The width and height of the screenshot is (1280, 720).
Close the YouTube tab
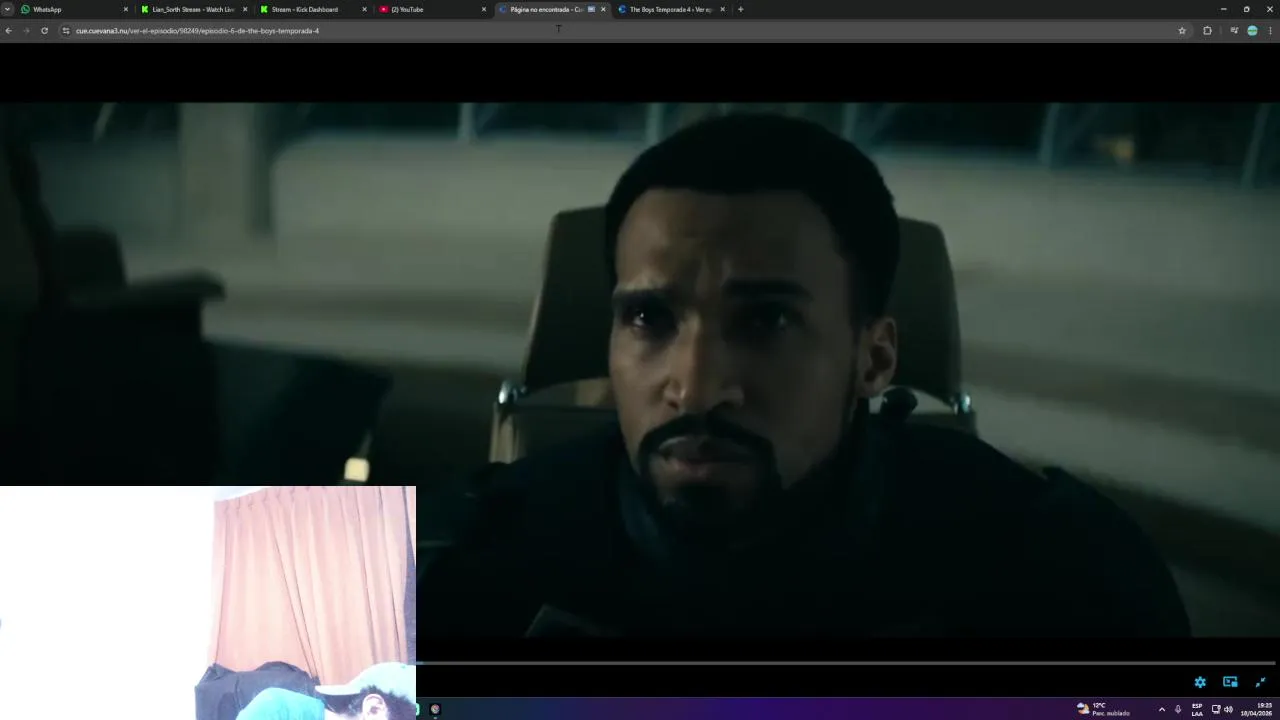(x=484, y=9)
